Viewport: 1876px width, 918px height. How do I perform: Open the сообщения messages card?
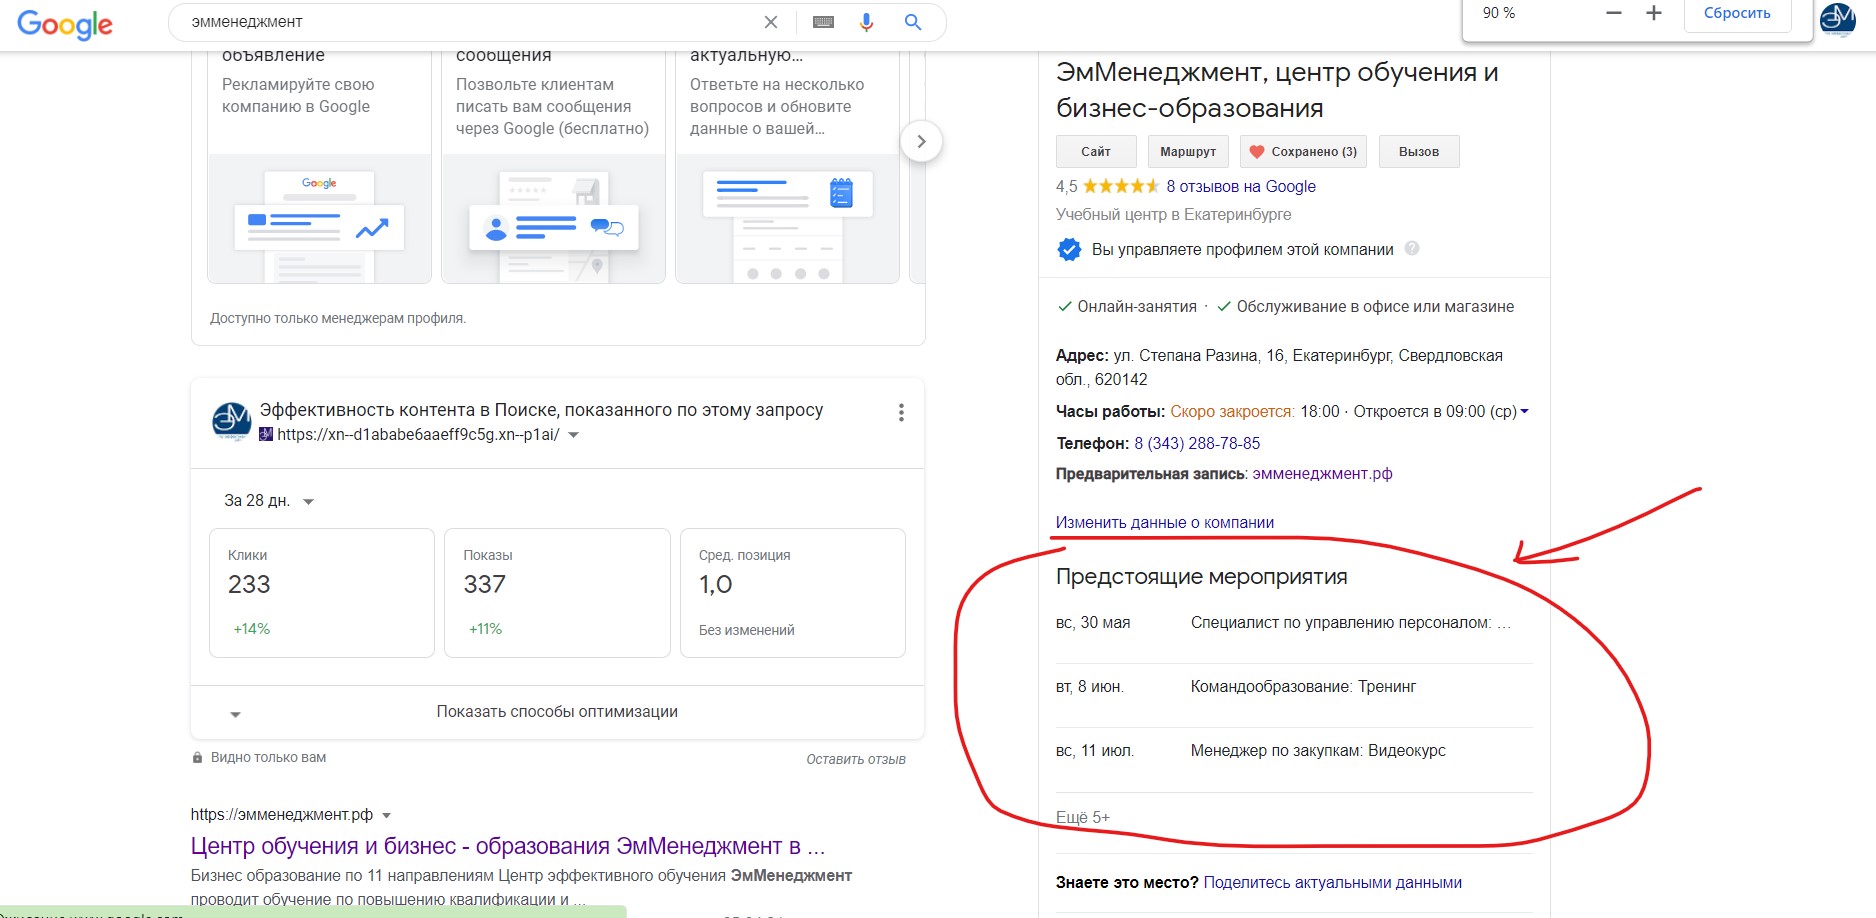coord(553,165)
